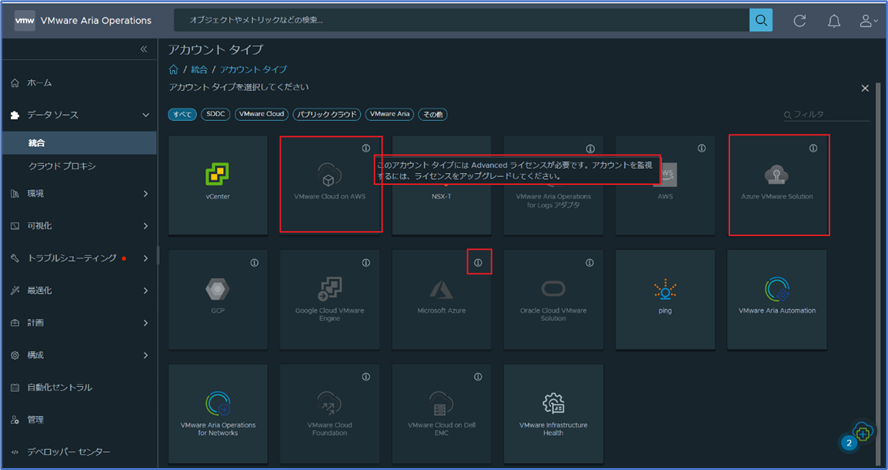
Task: Choose the VMware Cloud on AWS card
Action: click(x=330, y=185)
